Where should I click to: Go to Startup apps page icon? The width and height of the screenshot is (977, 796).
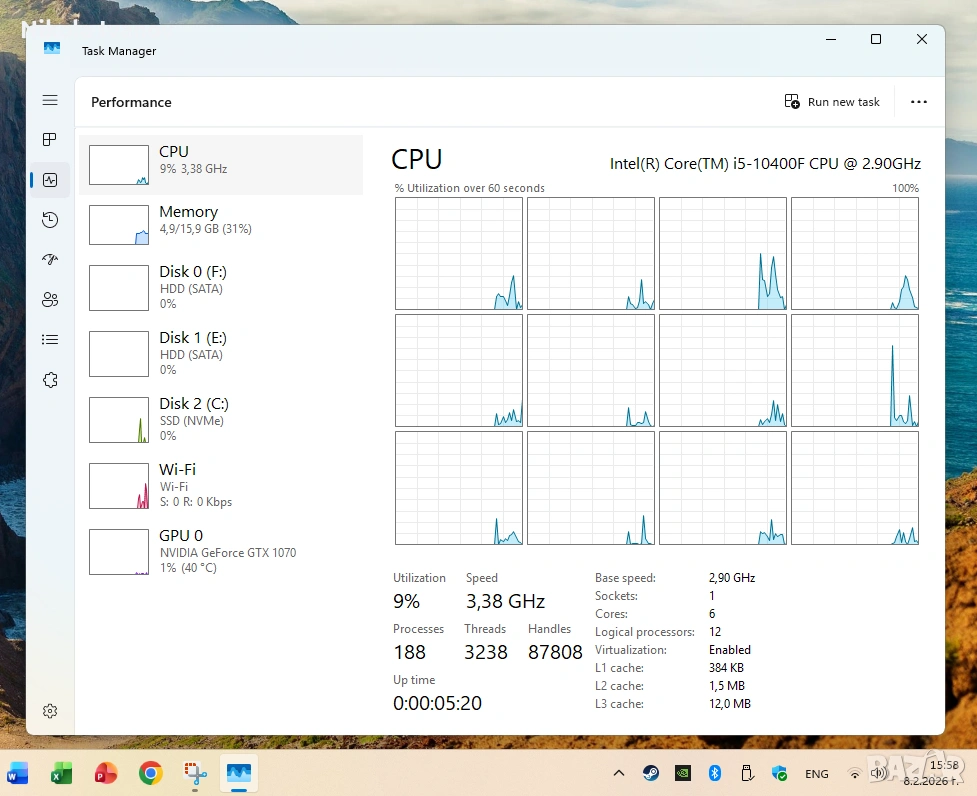(x=50, y=260)
